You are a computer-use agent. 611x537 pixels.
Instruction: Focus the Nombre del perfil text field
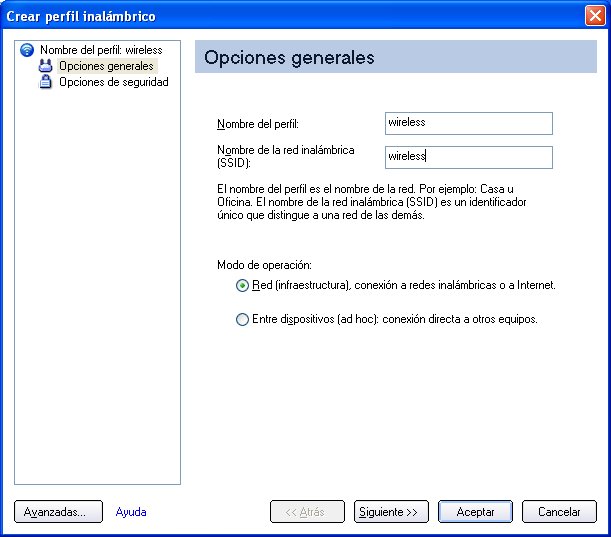coord(469,123)
